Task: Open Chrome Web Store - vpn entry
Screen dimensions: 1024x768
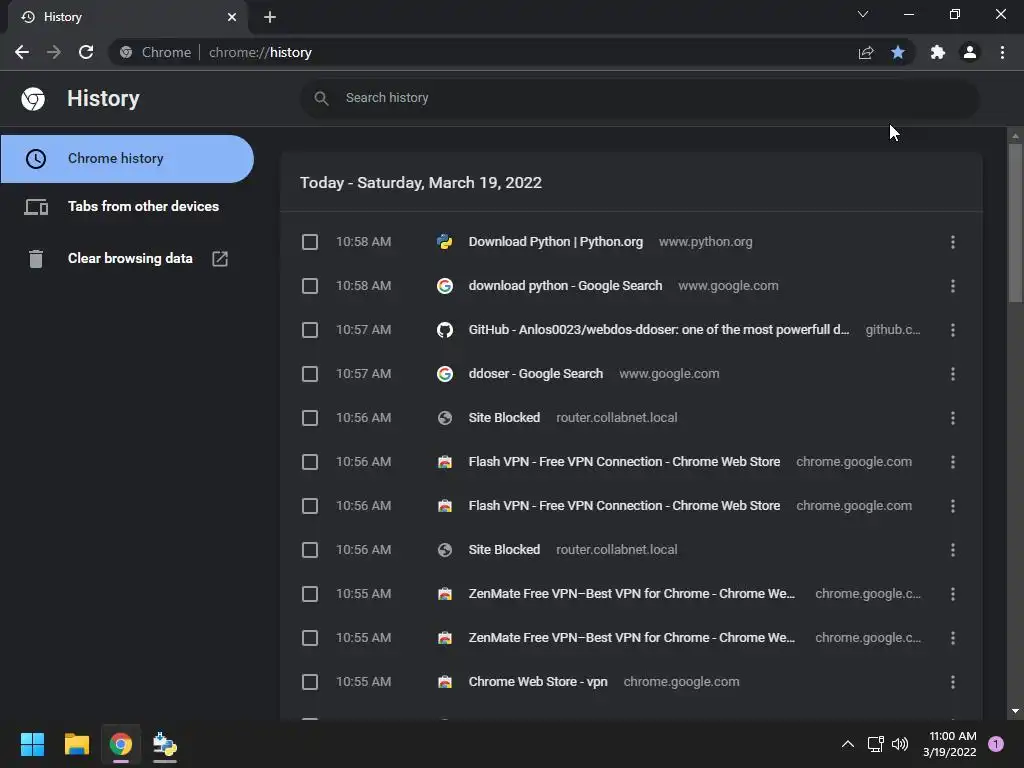Action: [x=538, y=682]
